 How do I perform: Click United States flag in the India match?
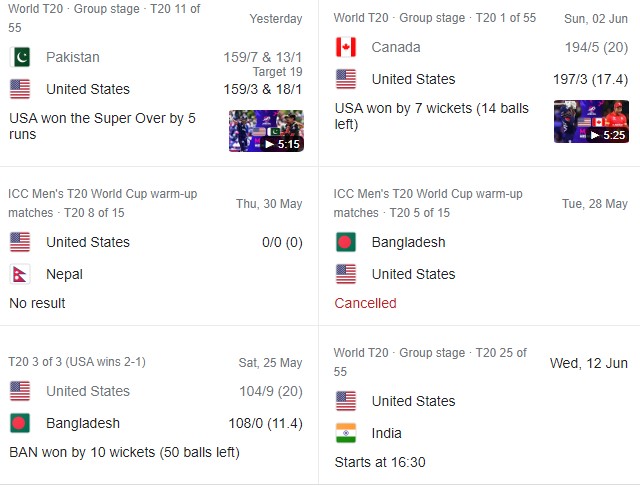(x=346, y=401)
